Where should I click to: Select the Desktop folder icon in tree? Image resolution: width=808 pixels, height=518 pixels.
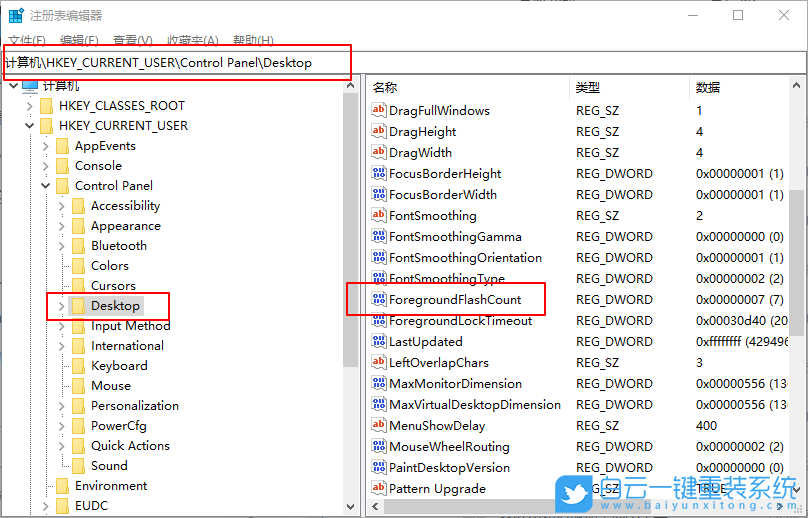click(x=78, y=305)
